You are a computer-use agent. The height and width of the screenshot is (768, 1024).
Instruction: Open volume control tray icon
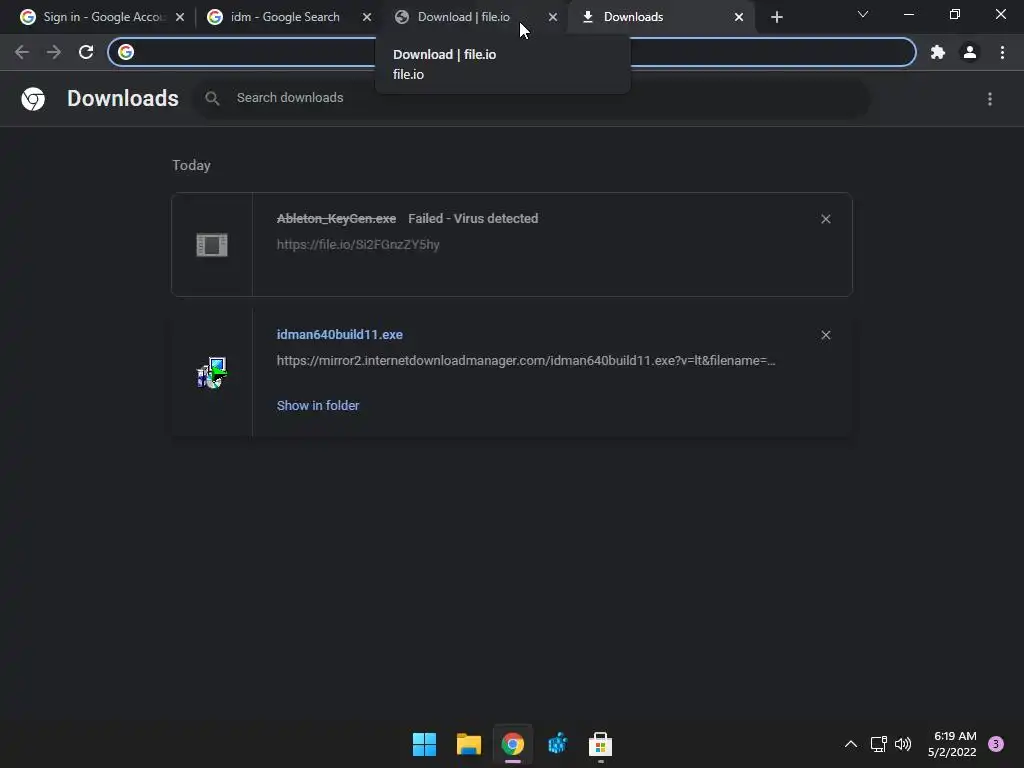click(x=903, y=744)
